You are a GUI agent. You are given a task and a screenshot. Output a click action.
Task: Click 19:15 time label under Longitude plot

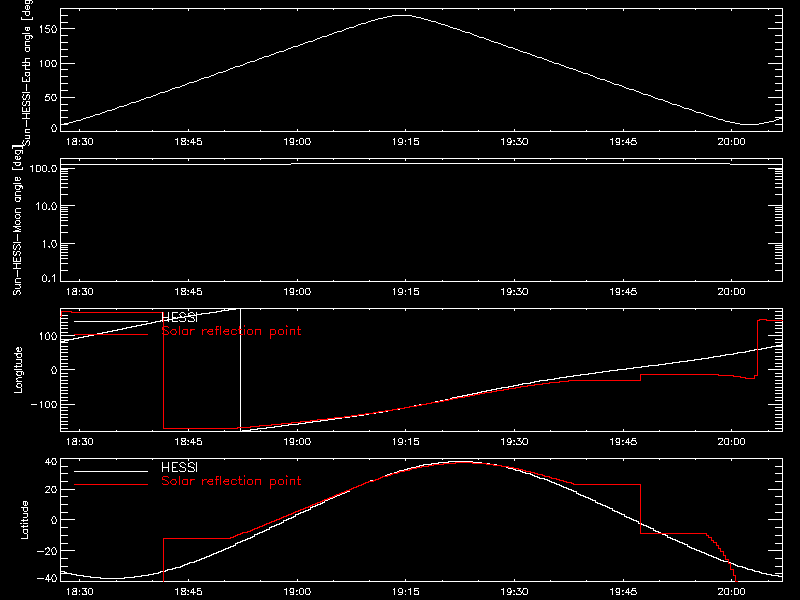406,442
